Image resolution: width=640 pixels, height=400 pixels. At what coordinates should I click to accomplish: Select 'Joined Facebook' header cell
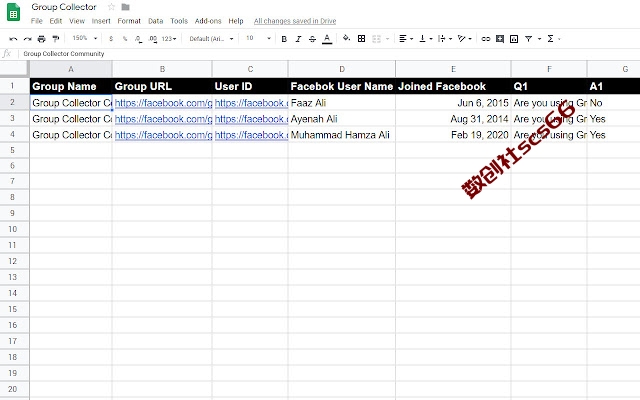pos(453,86)
